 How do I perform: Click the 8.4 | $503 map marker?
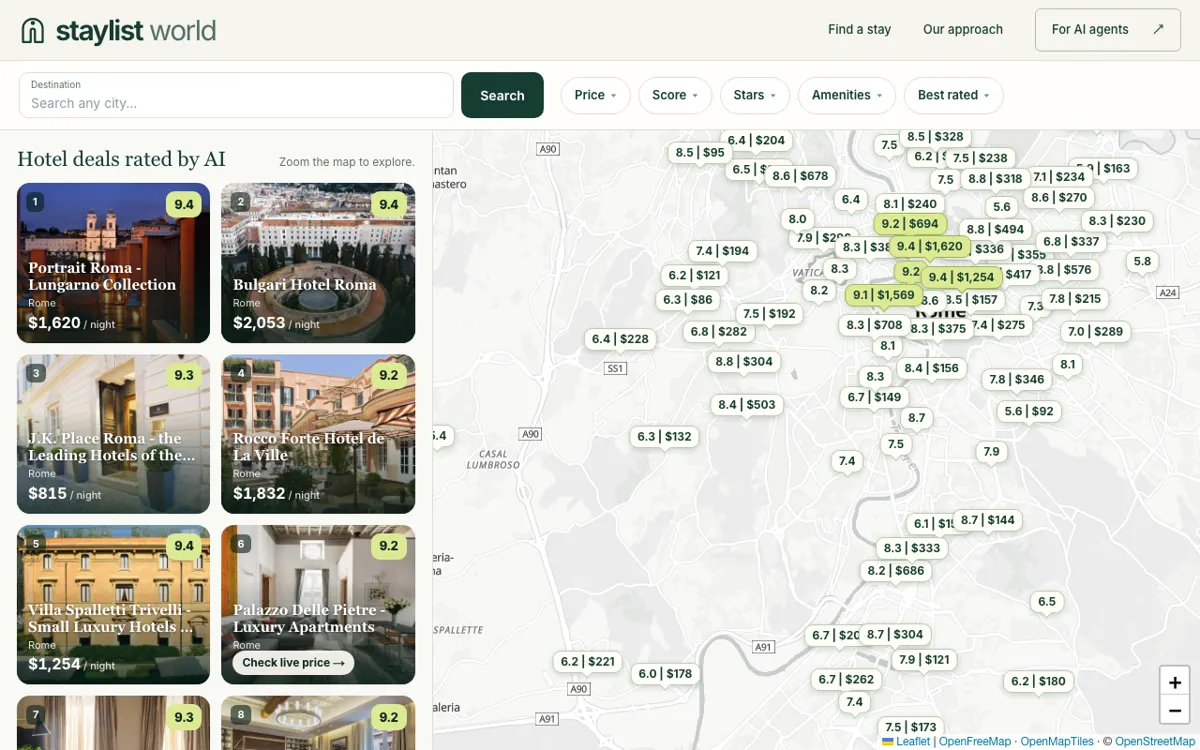click(747, 404)
